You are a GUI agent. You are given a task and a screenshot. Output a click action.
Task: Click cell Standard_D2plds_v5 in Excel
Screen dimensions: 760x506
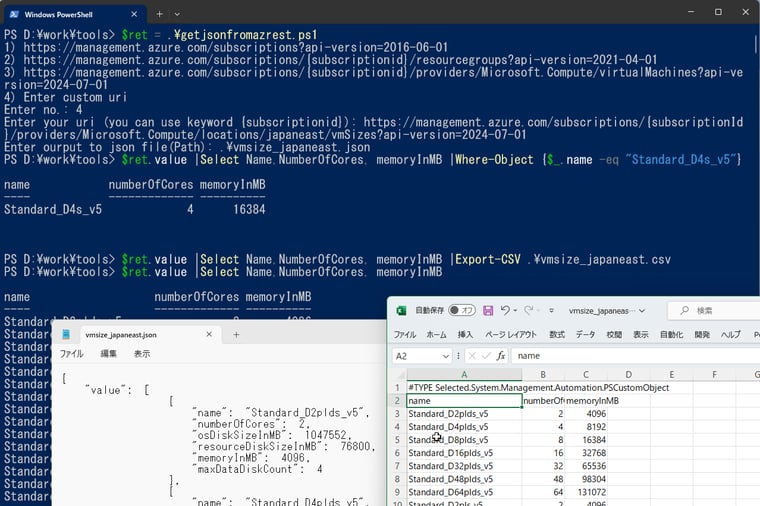pos(464,414)
